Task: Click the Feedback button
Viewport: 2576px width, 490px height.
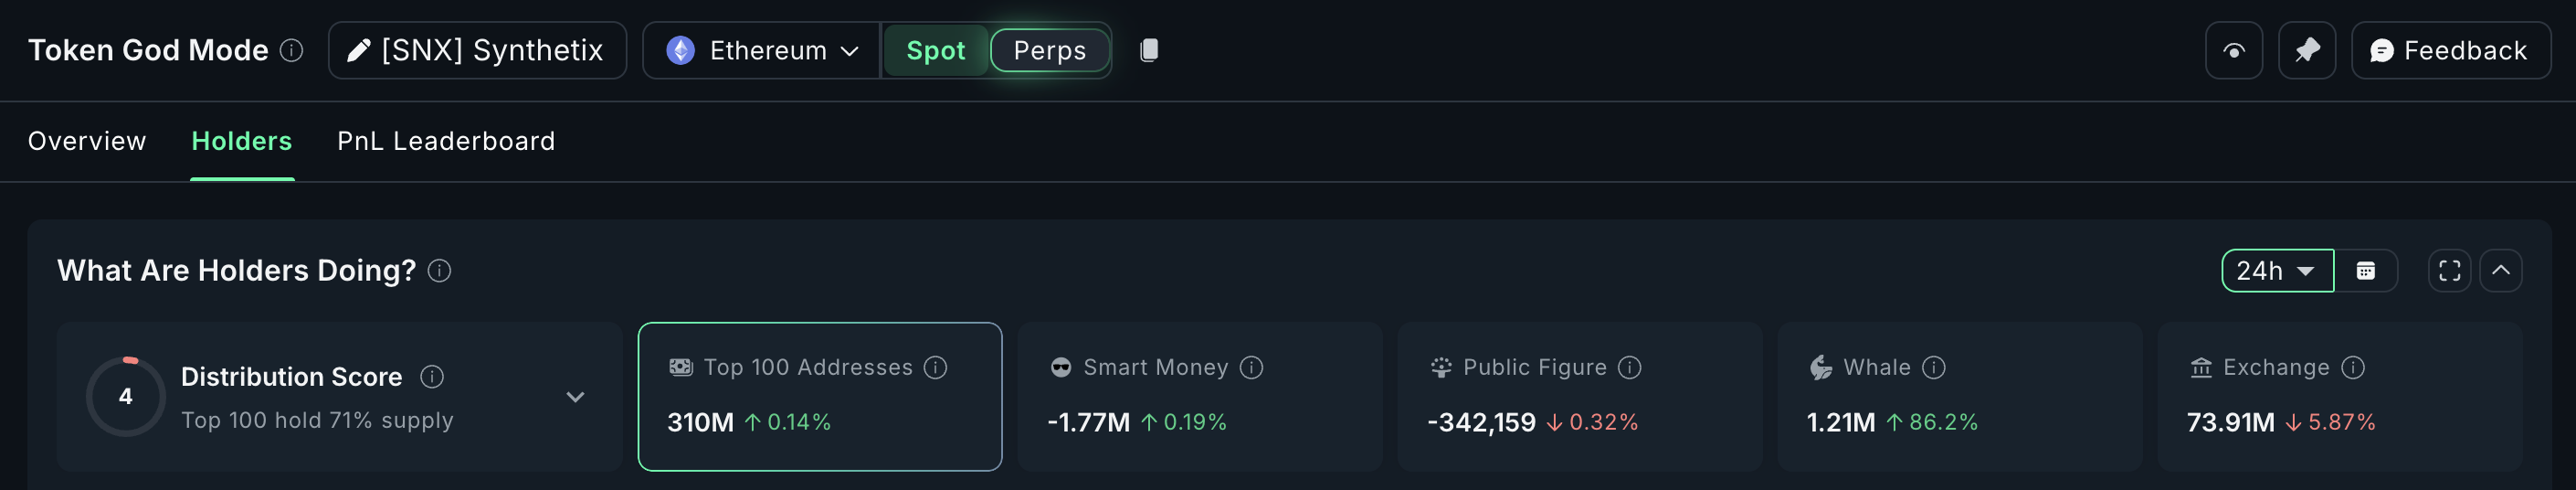Action: (2449, 50)
